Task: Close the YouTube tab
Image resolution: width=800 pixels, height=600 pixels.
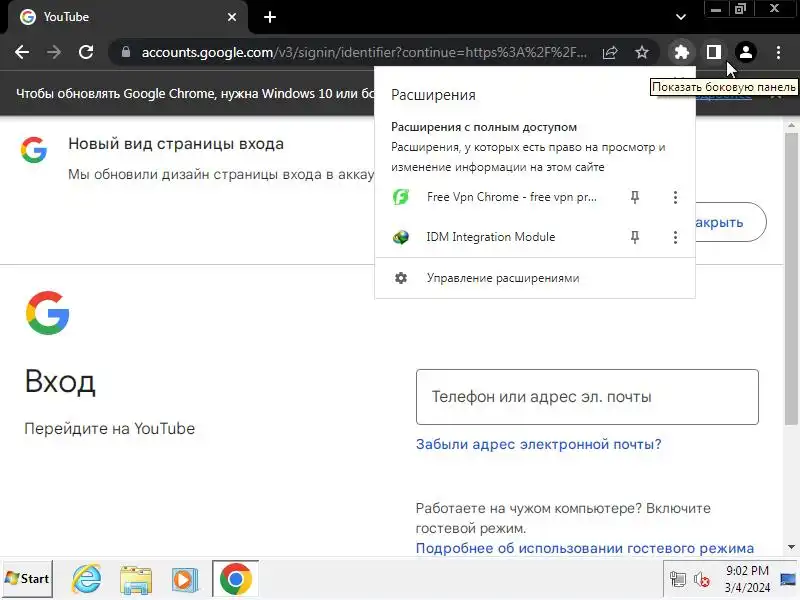Action: 232,17
